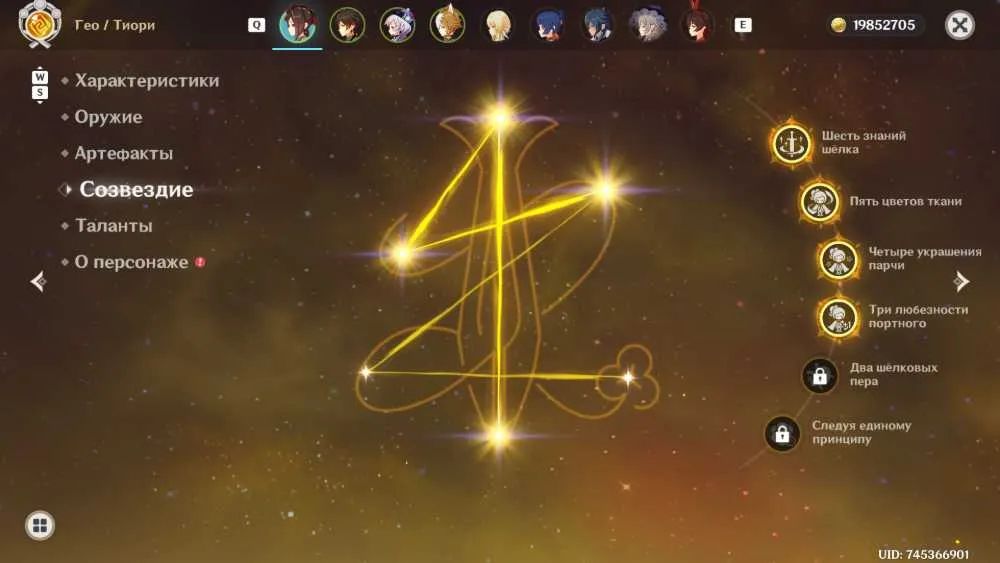
Task: Click the bright star on the constellation's left
Action: pyautogui.click(x=402, y=254)
